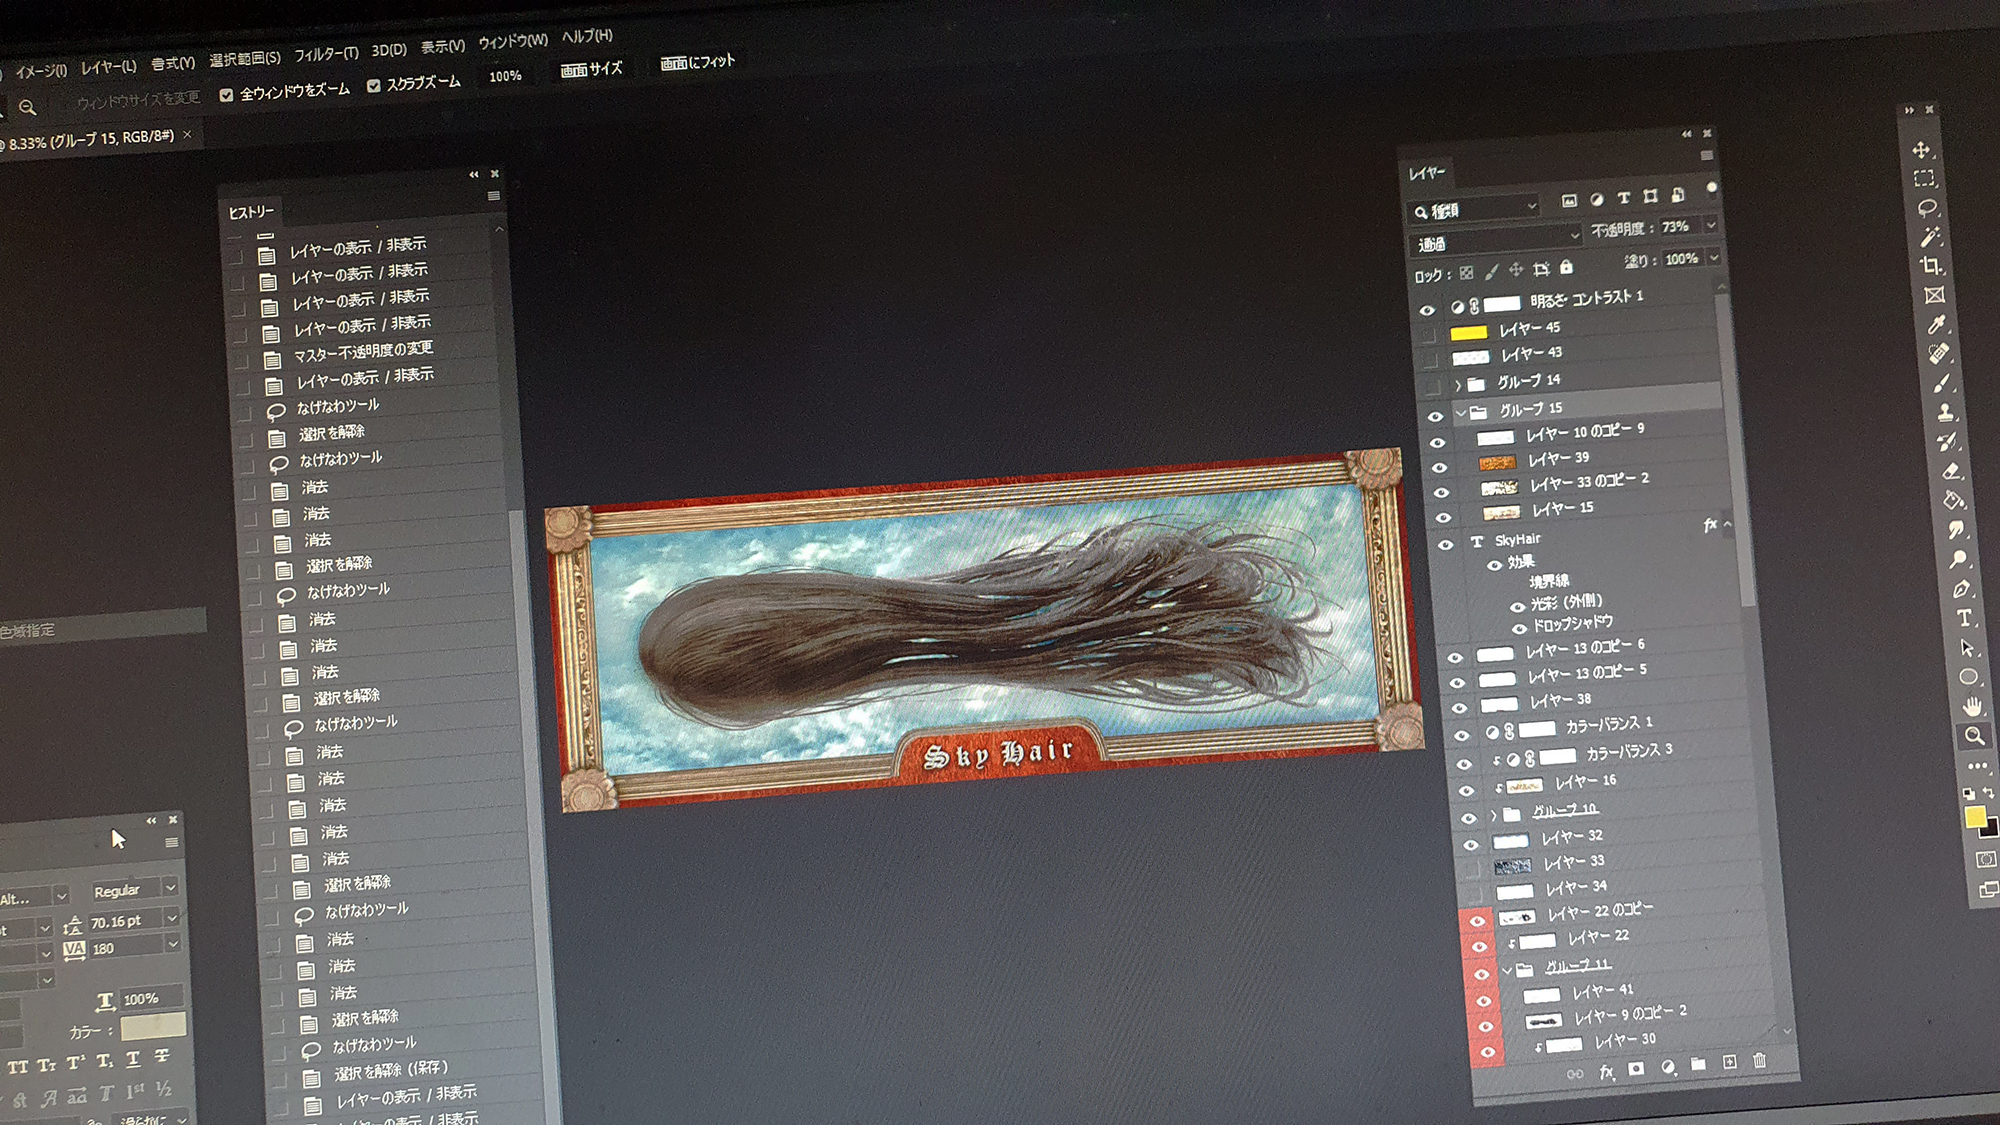Viewport: 2000px width, 1125px height.
Task: Select the Dodge tool
Action: pyautogui.click(x=1959, y=559)
